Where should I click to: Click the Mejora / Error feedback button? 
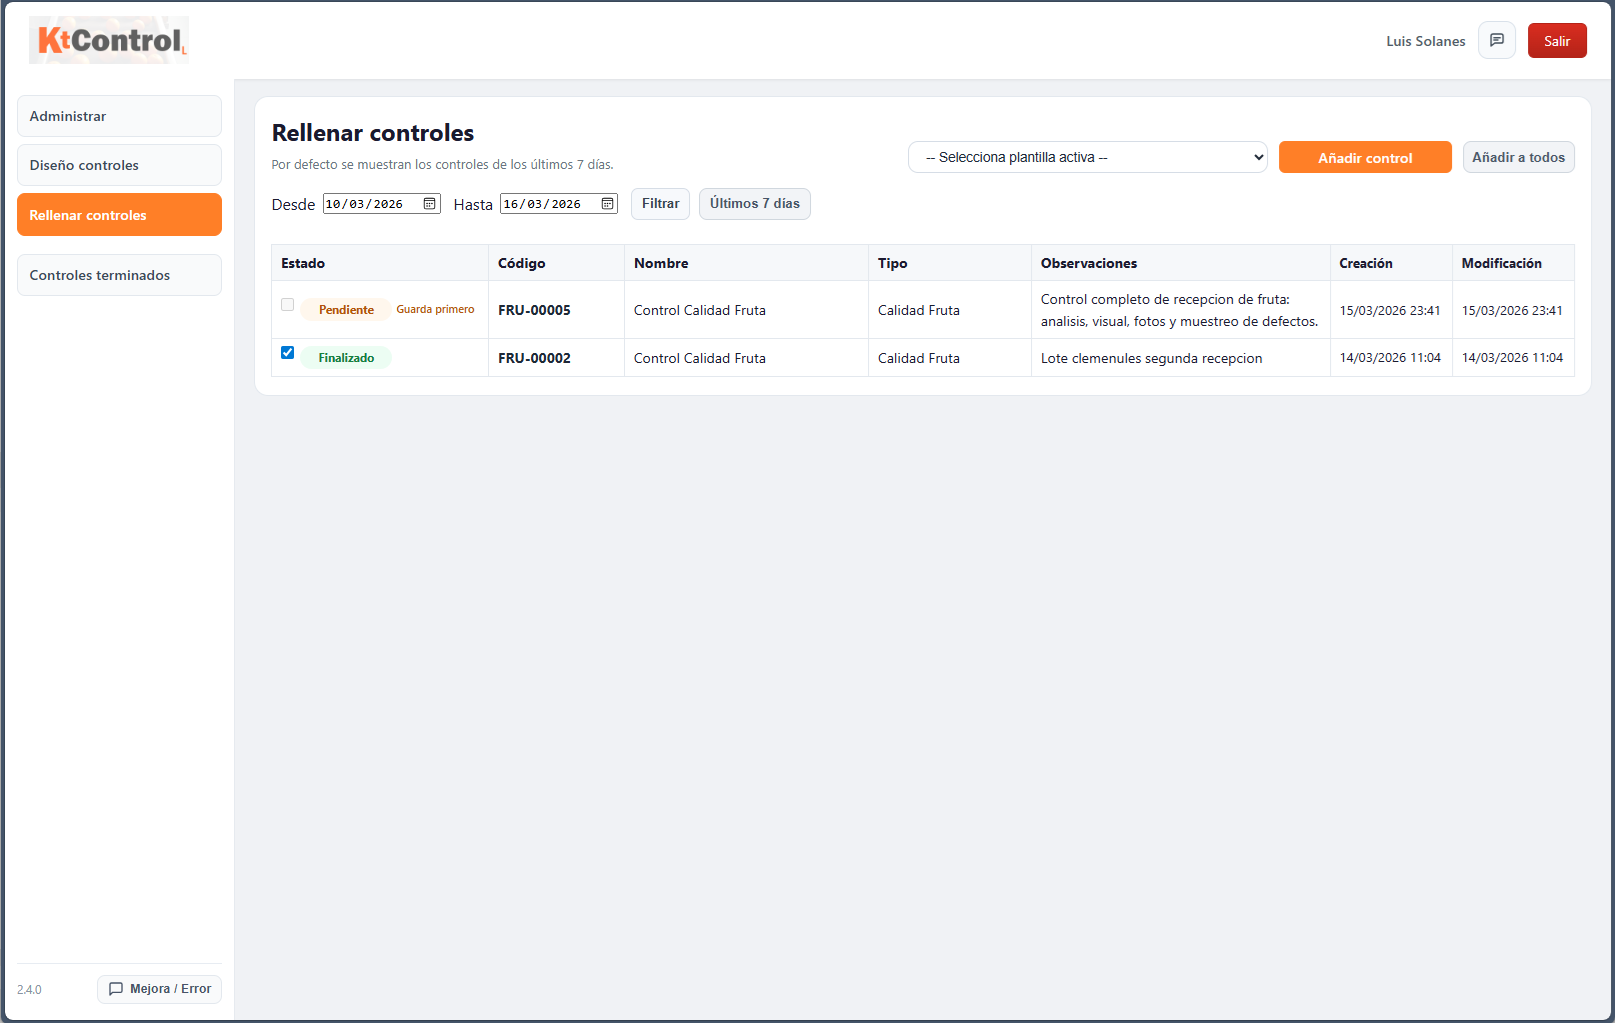(159, 989)
